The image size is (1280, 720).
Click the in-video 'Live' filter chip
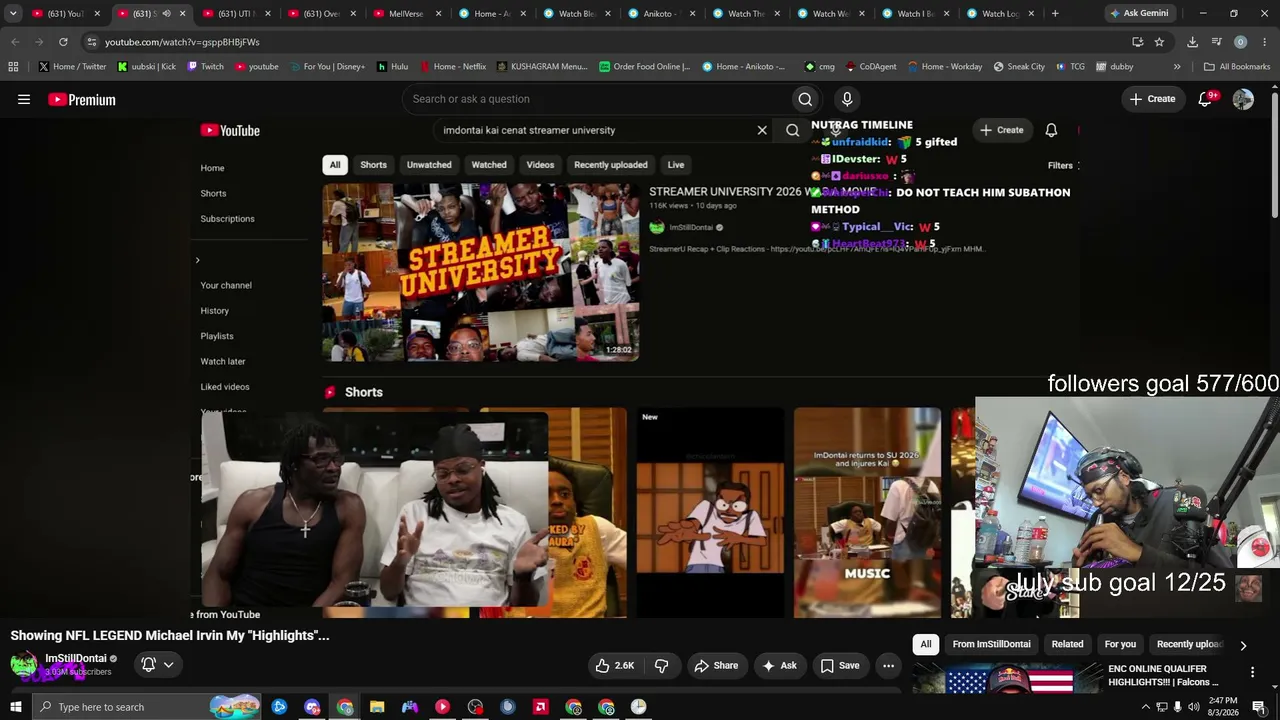(676, 165)
